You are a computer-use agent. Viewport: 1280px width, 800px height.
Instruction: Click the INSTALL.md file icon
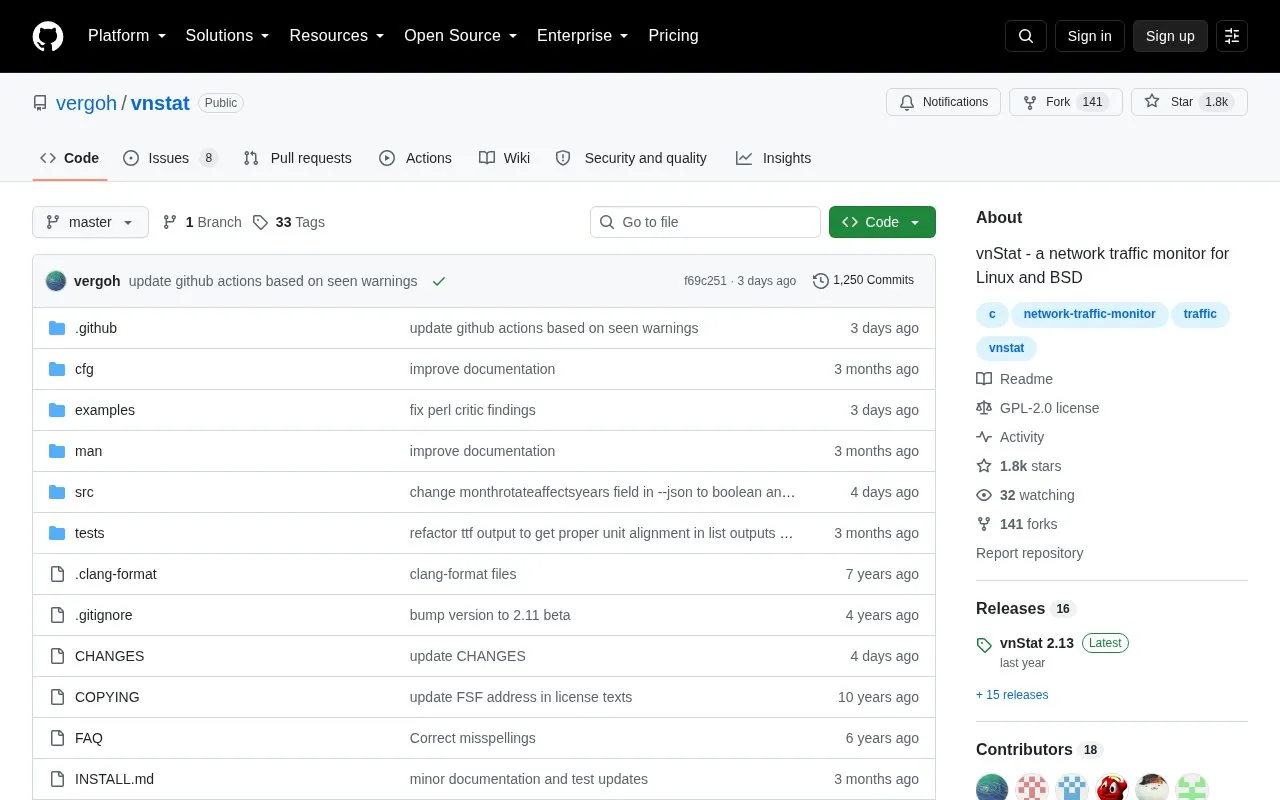tap(57, 779)
